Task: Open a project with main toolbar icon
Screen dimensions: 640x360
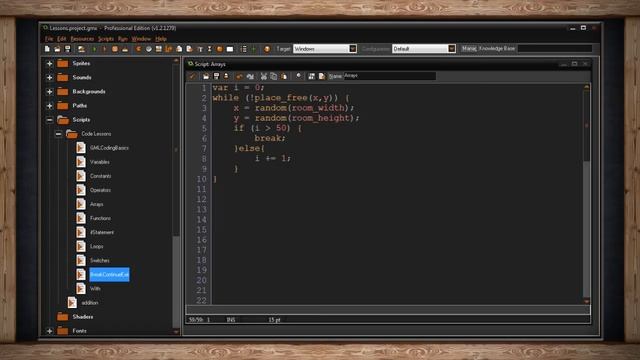Action: coord(58,49)
